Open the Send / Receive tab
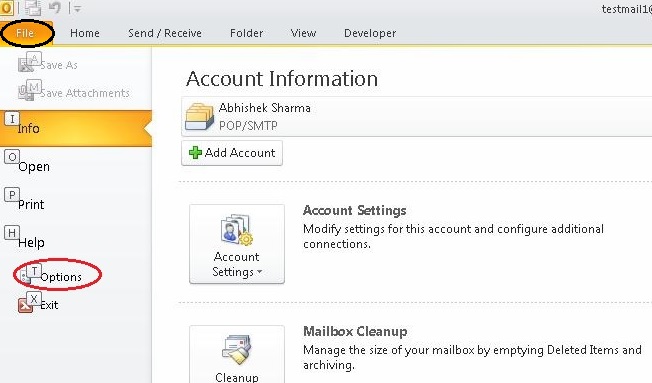The image size is (652, 383). [165, 33]
